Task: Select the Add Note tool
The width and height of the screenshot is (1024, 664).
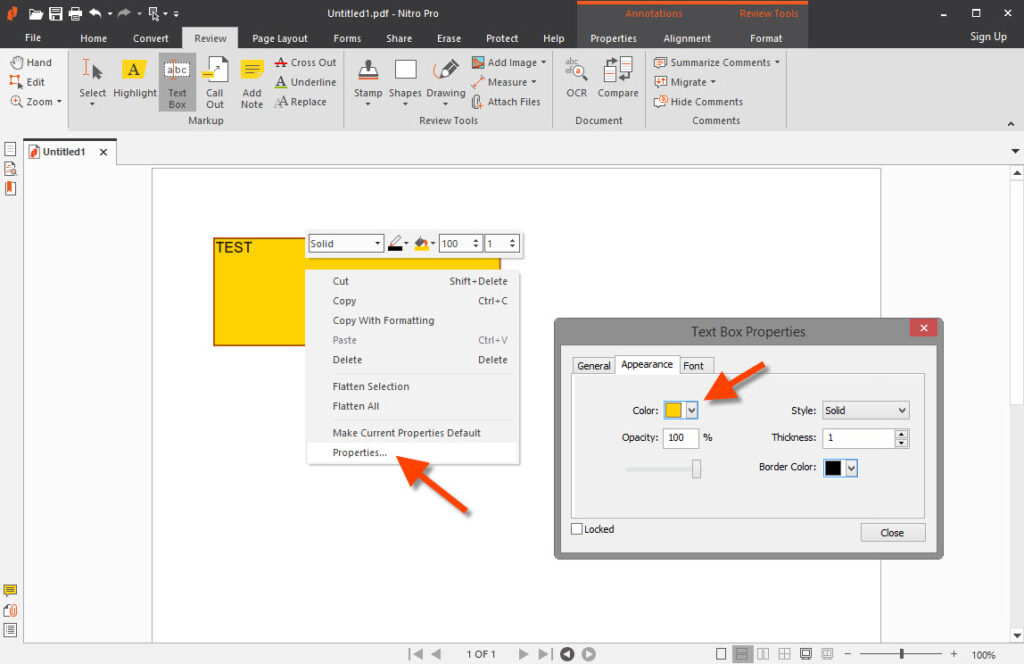Action: (251, 80)
